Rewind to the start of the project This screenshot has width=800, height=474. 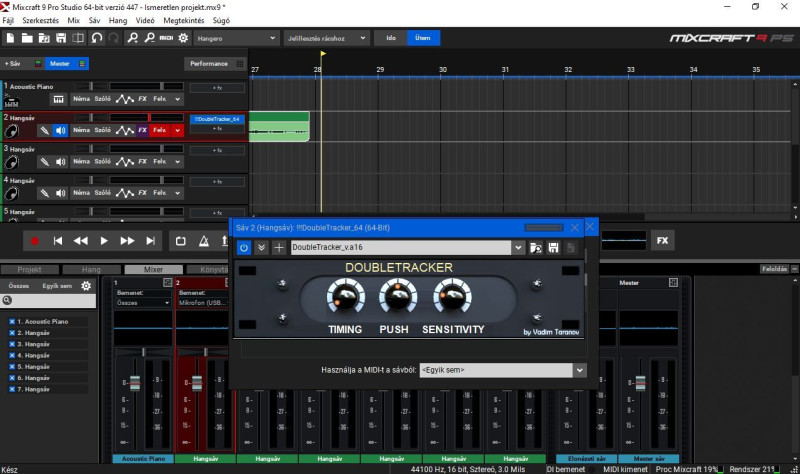[x=58, y=241]
